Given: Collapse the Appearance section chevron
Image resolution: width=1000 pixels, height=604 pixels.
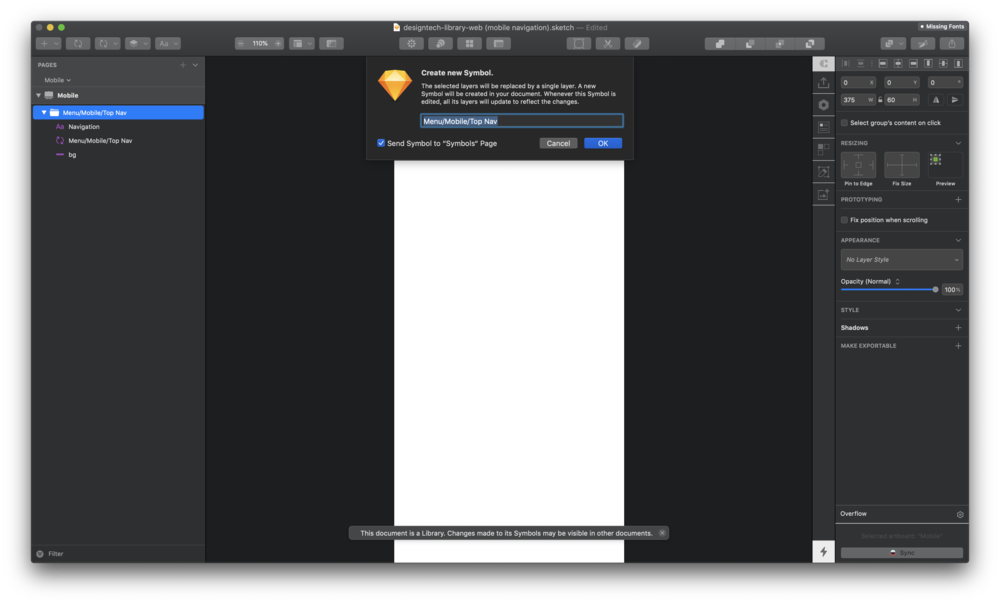Looking at the screenshot, I should 957,240.
